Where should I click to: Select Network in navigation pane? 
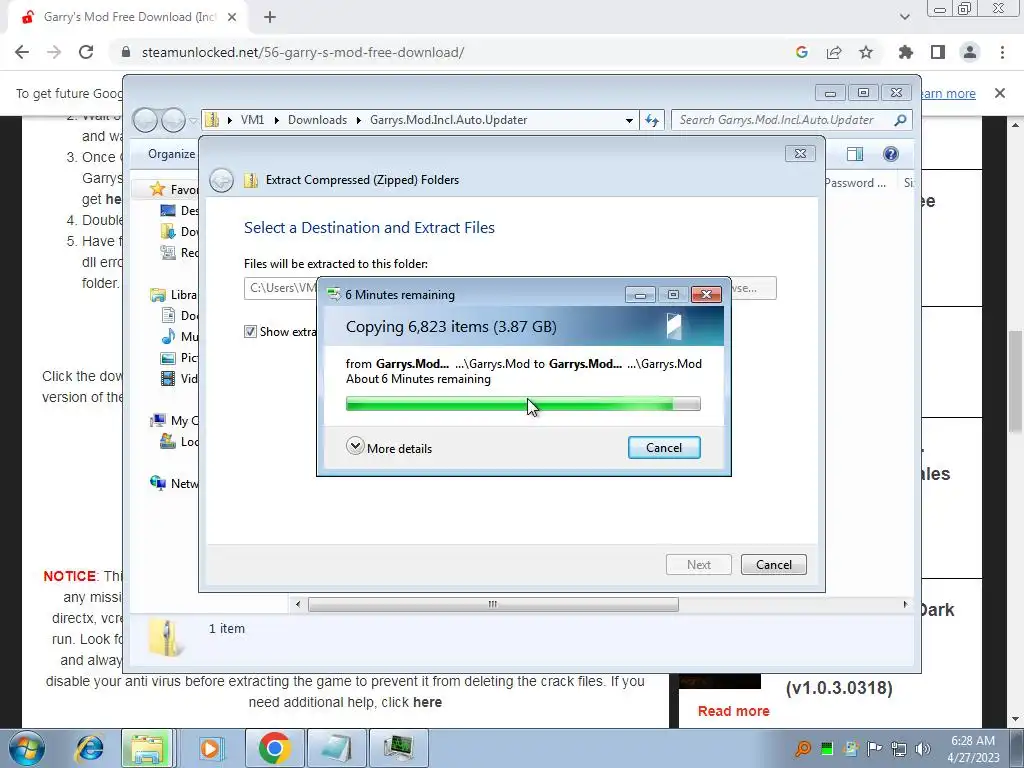174,483
